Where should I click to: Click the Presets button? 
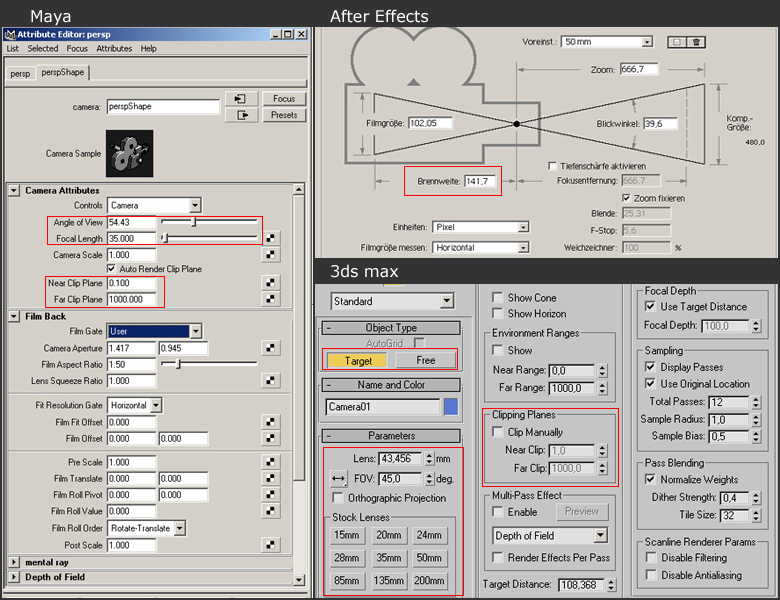tap(284, 115)
